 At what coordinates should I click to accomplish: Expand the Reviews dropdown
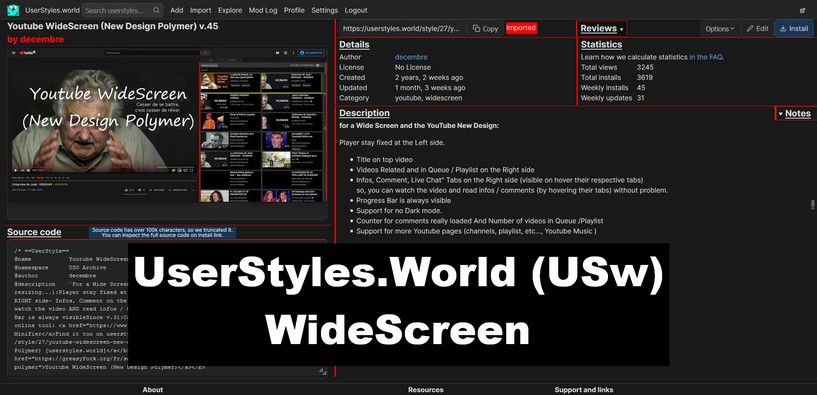(602, 29)
